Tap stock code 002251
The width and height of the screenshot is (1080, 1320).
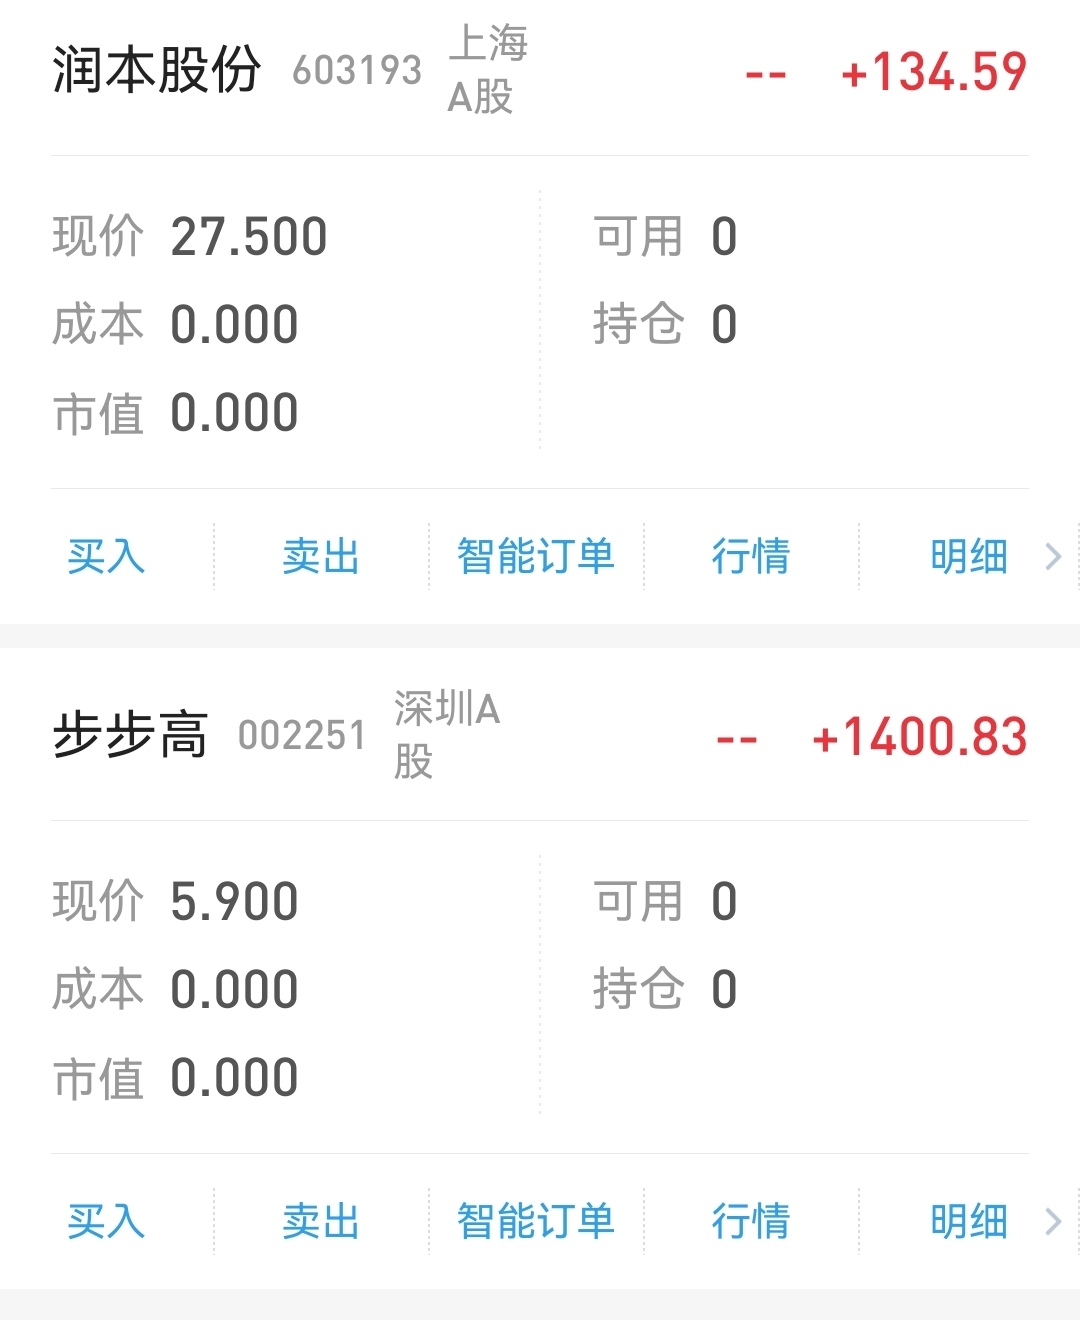(302, 736)
